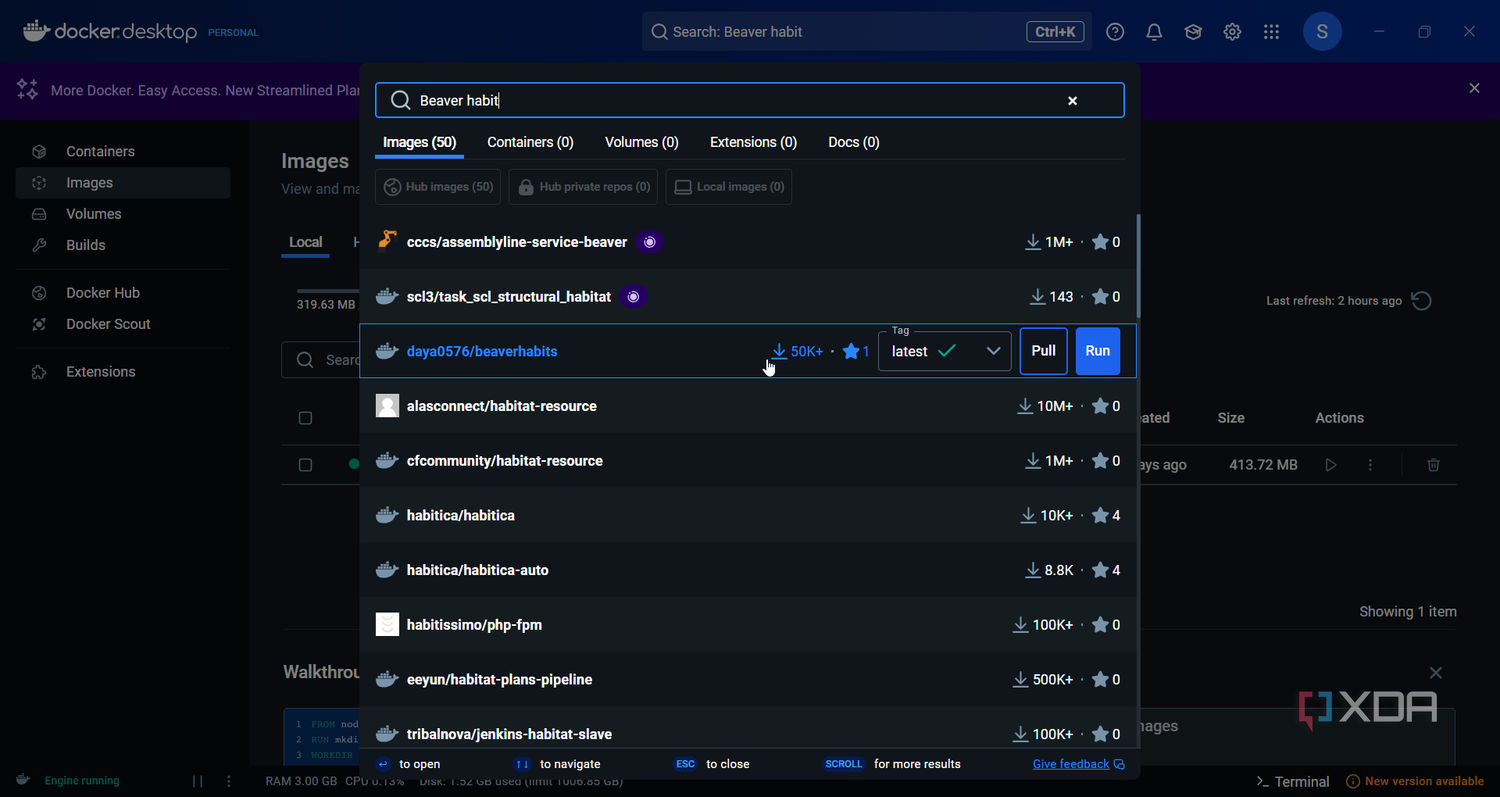Screen dimensions: 1500x797
Task: Toggle Hub private repos (0) filter
Action: (x=585, y=187)
